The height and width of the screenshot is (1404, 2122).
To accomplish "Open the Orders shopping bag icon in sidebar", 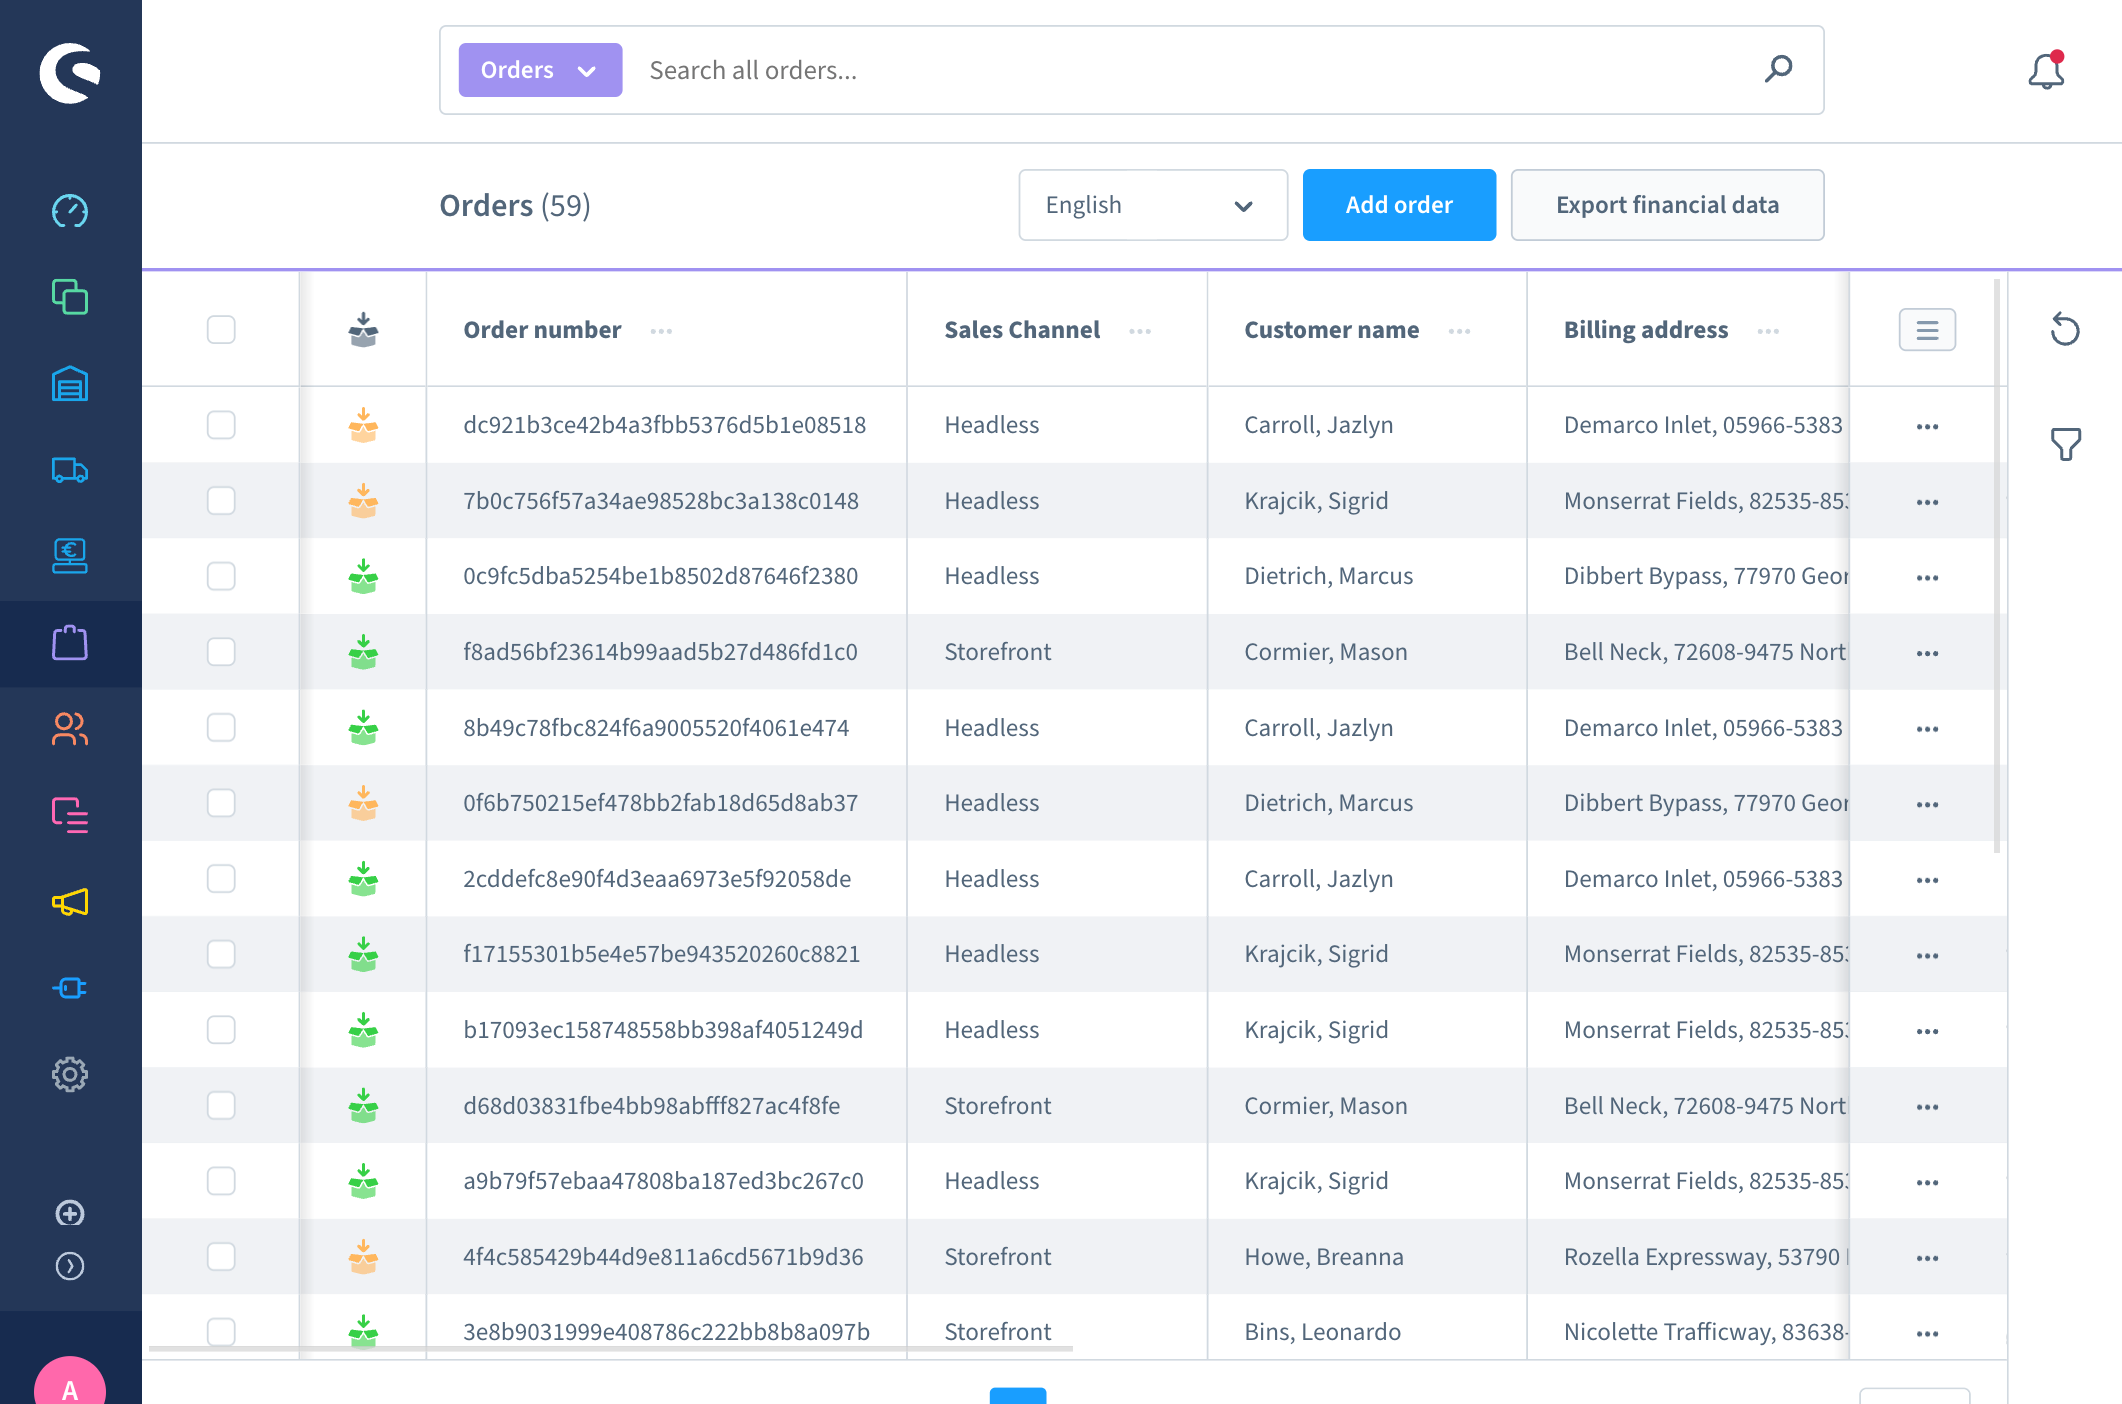I will 70,643.
